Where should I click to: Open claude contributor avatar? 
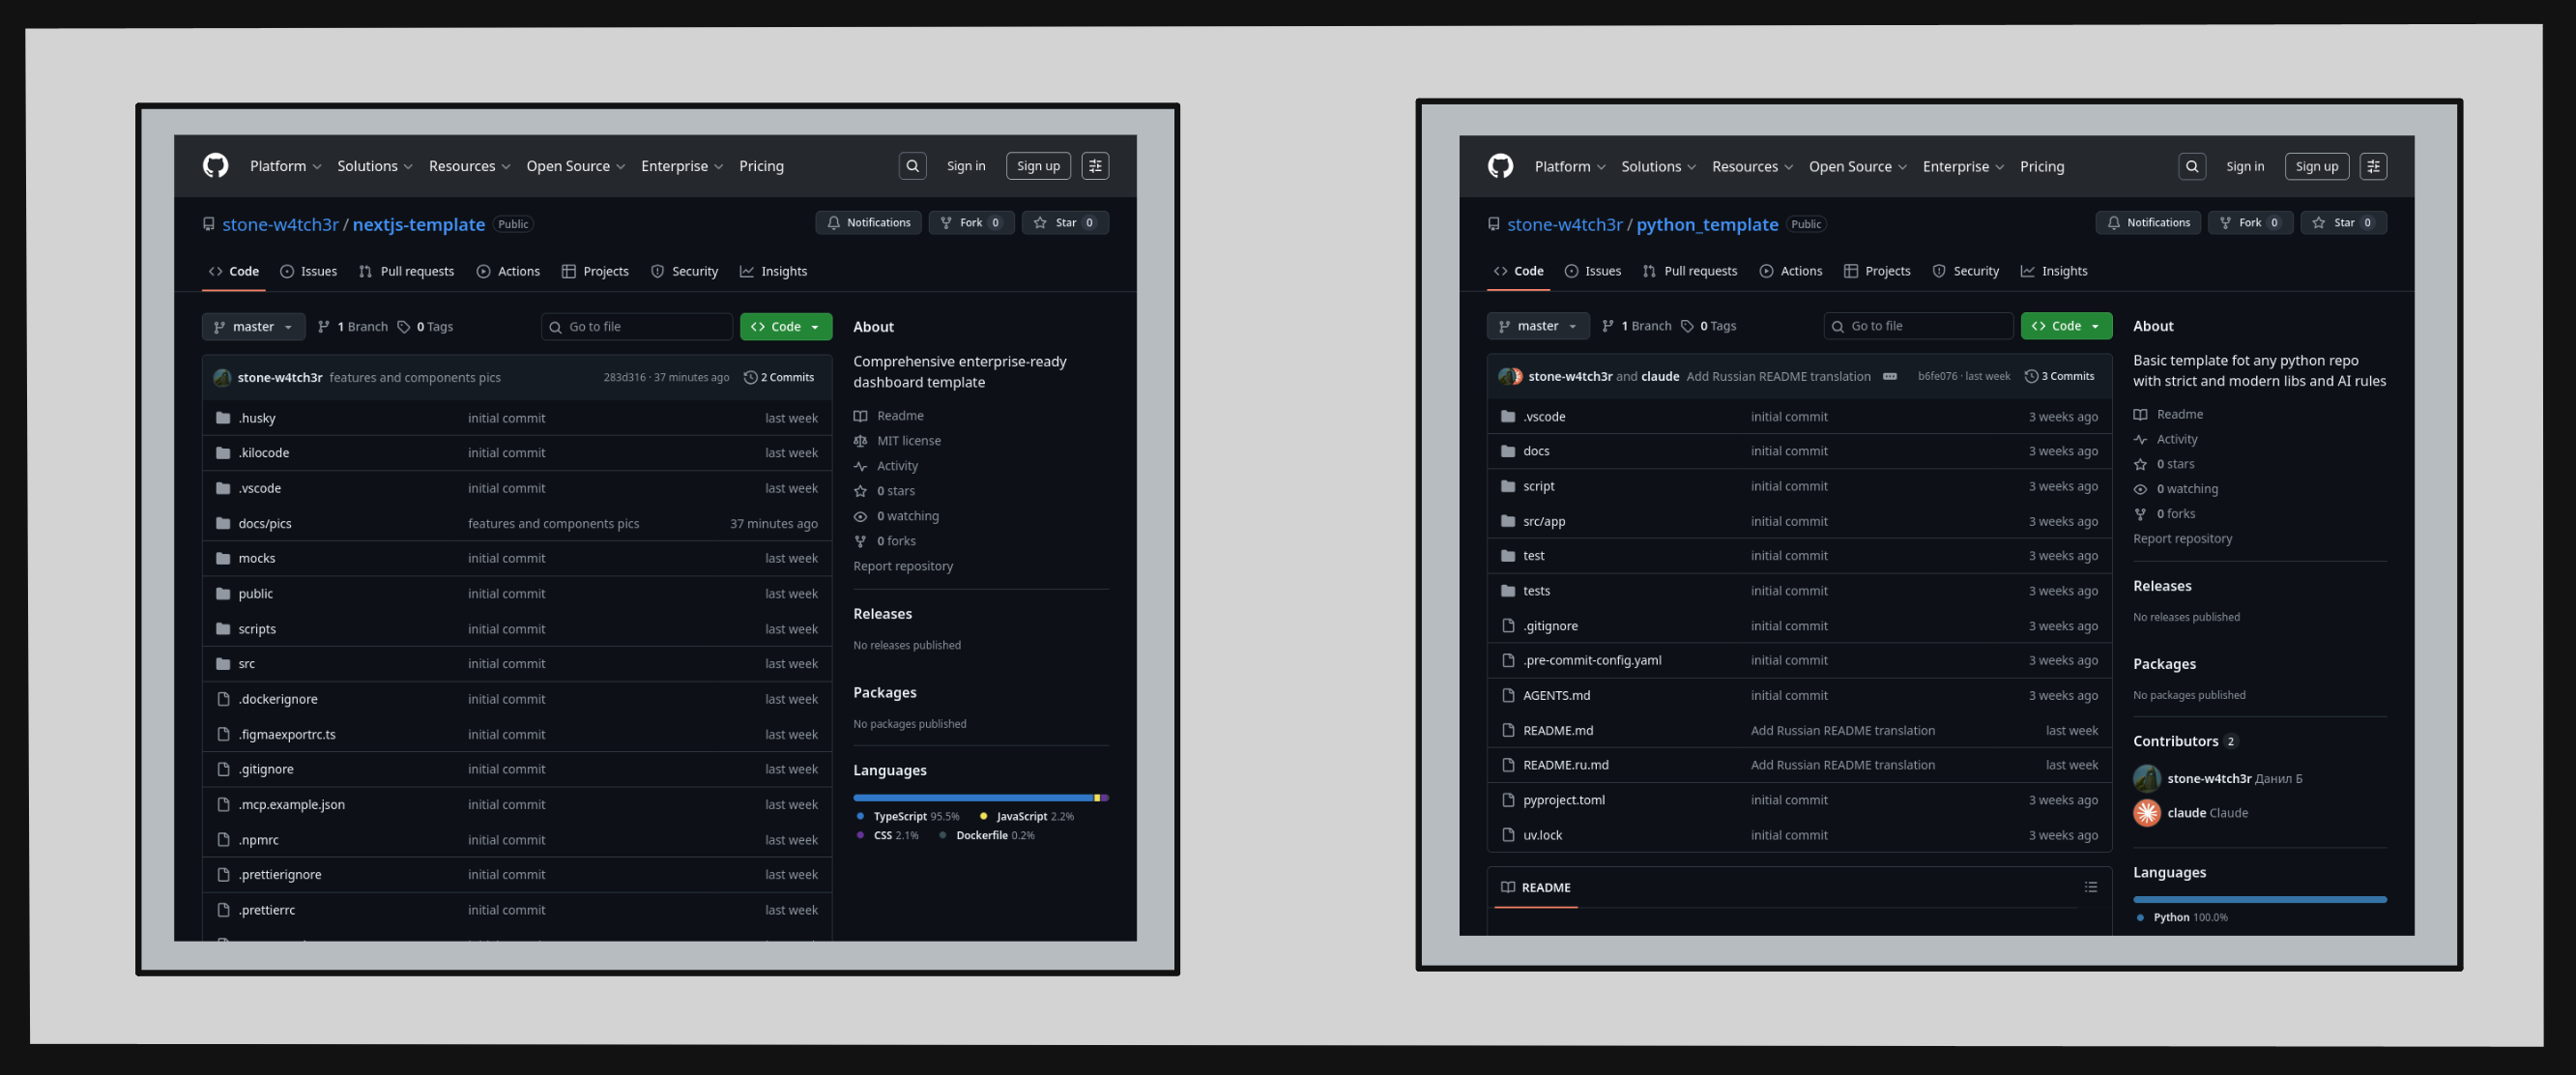pyautogui.click(x=2146, y=814)
